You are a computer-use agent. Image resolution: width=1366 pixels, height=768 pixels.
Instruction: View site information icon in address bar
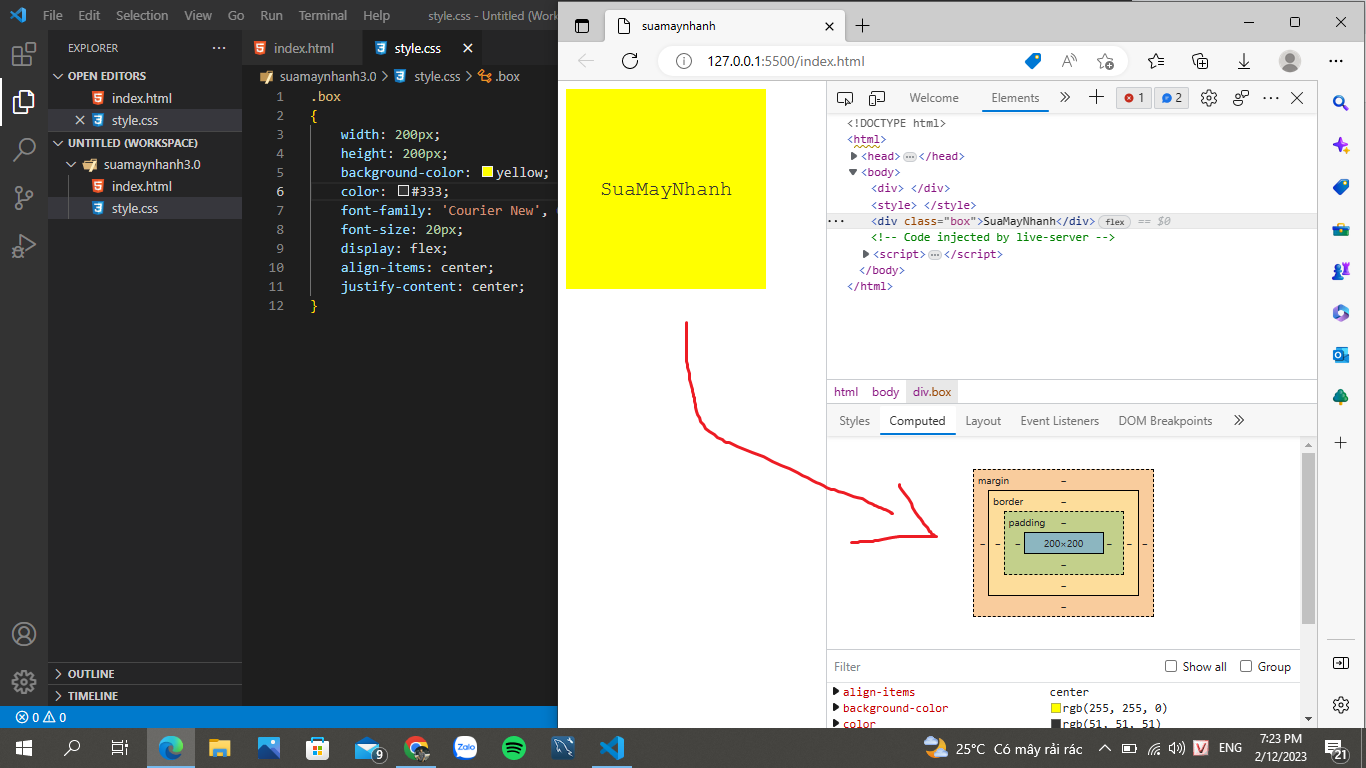coord(684,61)
